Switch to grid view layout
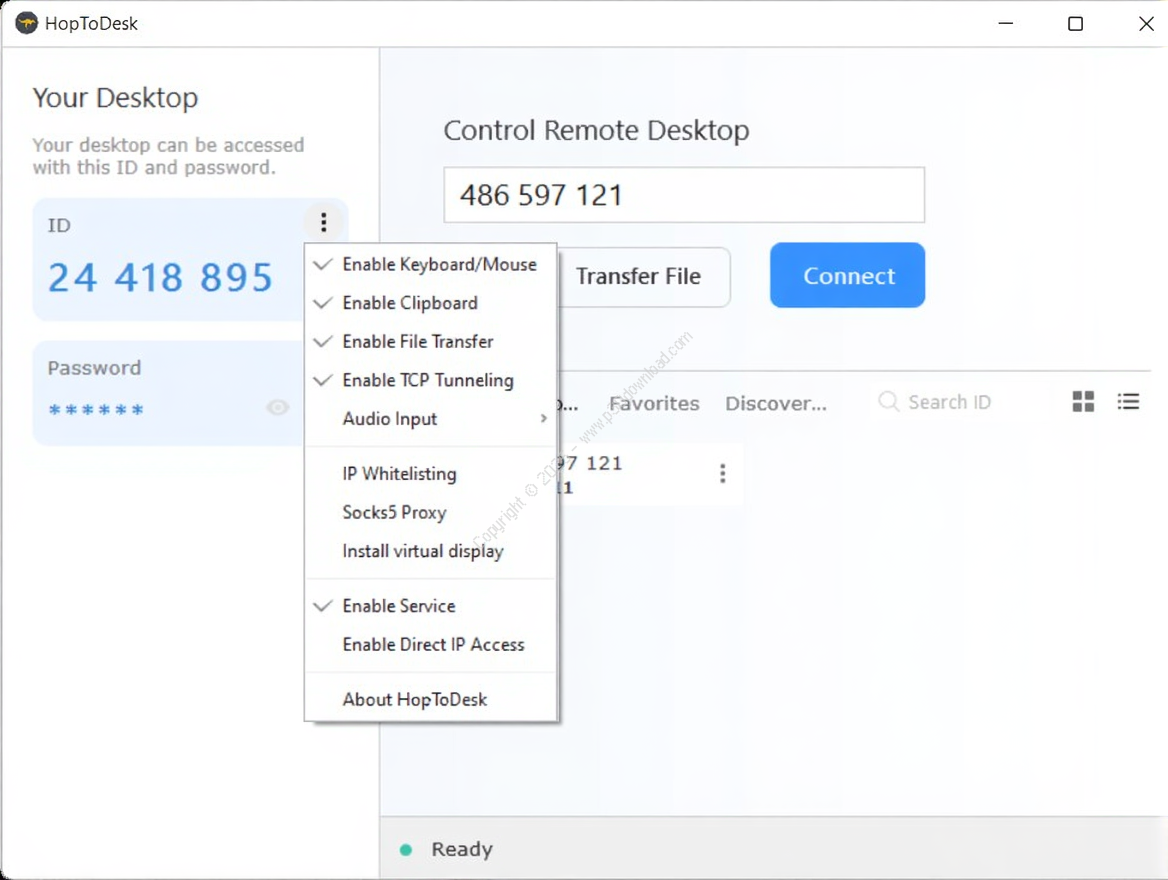Image resolution: width=1168 pixels, height=880 pixels. pyautogui.click(x=1083, y=402)
